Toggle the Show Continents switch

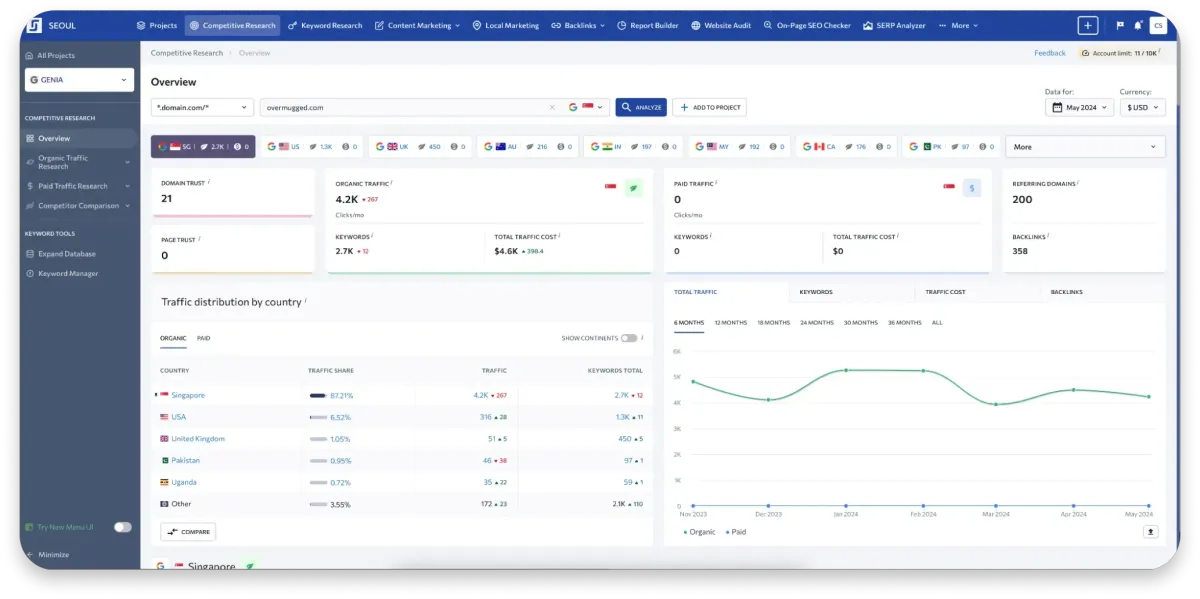click(x=629, y=338)
